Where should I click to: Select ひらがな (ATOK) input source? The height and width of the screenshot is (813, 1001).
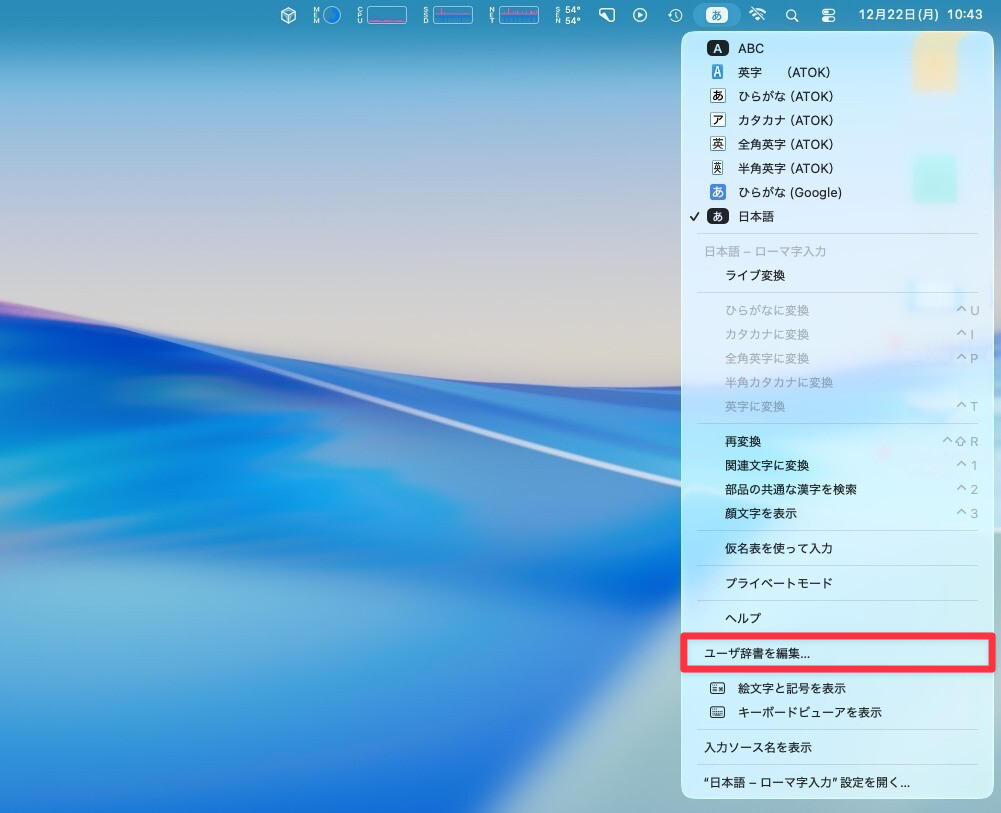[838, 96]
